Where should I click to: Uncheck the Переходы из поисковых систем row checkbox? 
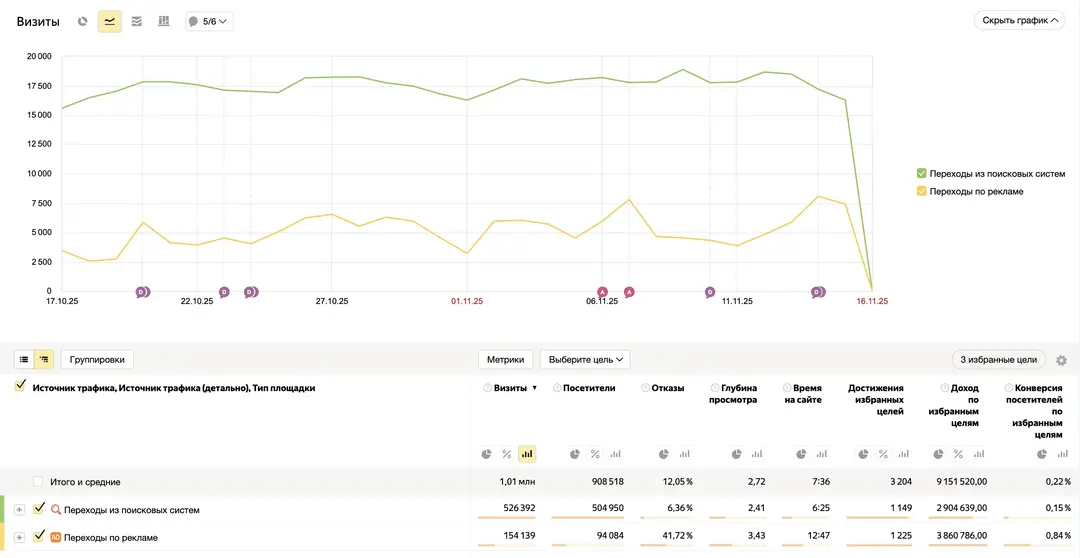39,508
